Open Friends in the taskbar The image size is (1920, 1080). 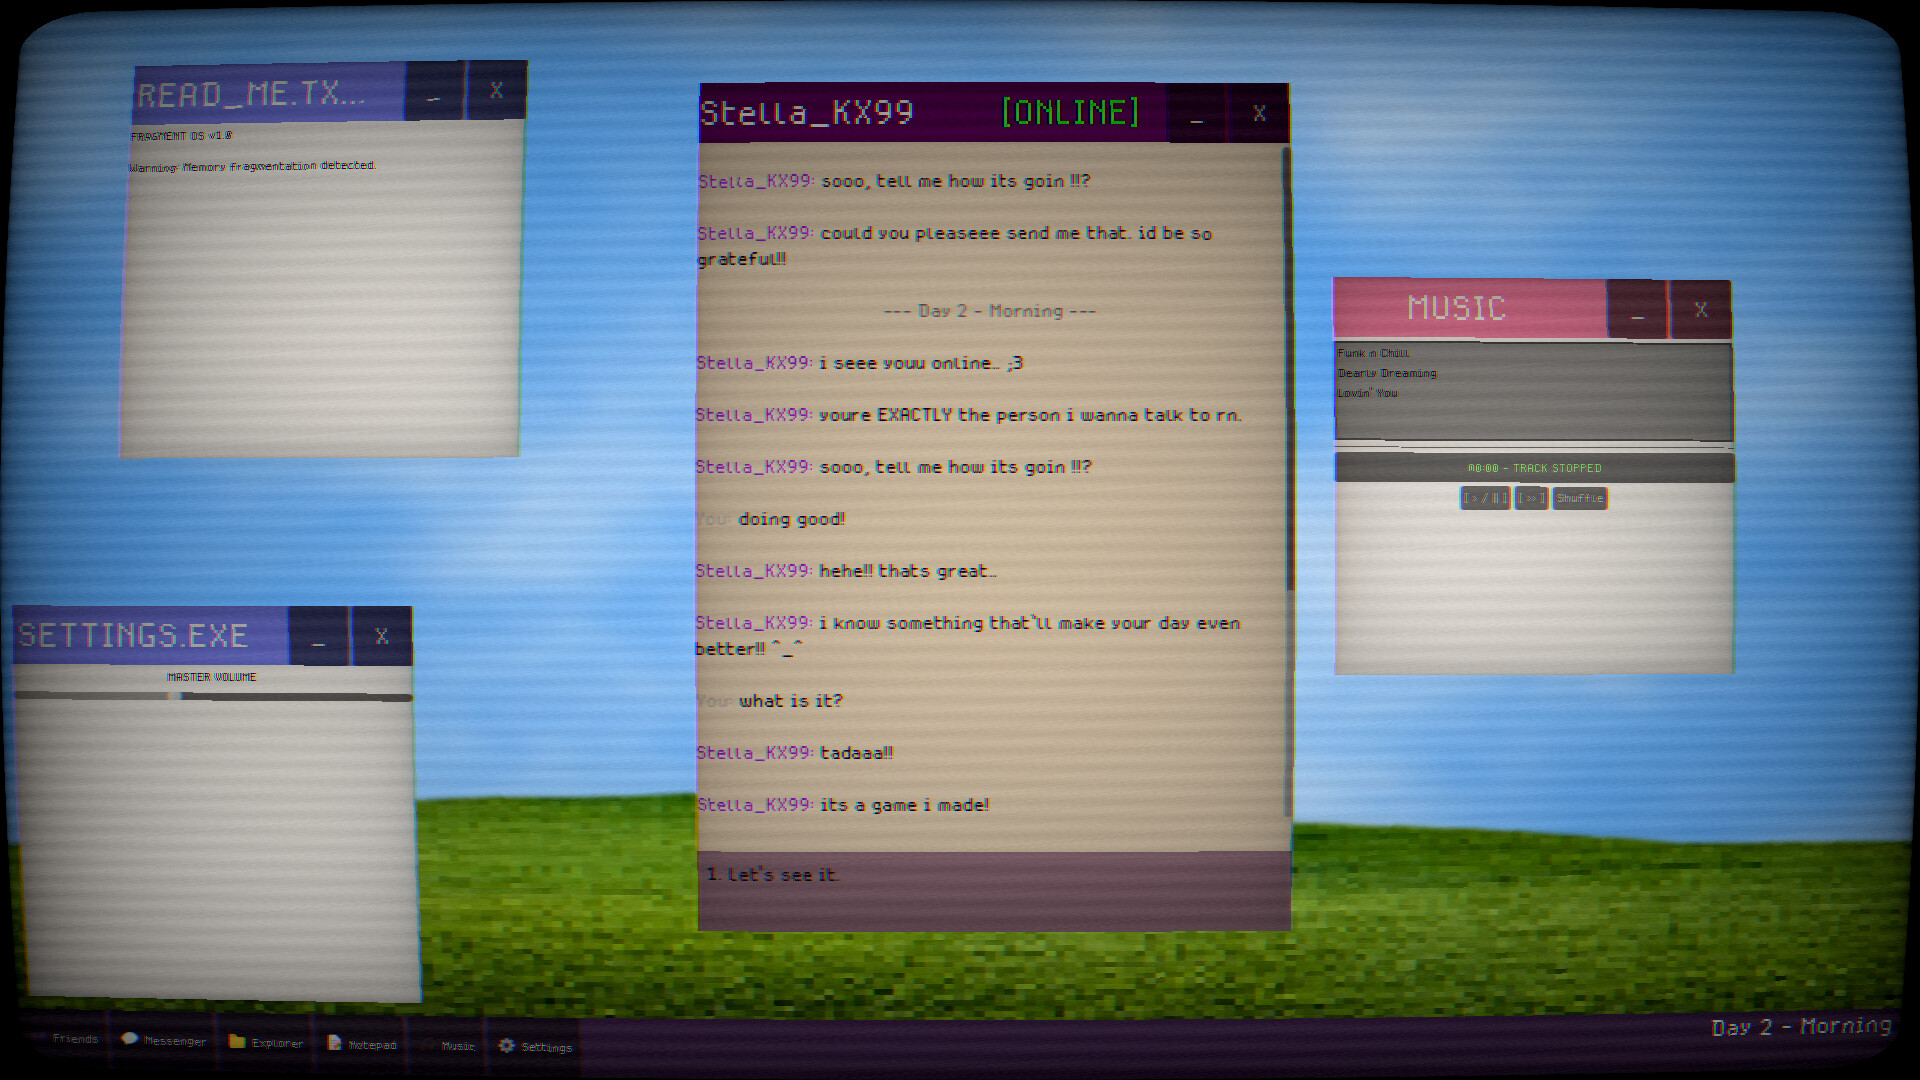click(x=72, y=1039)
